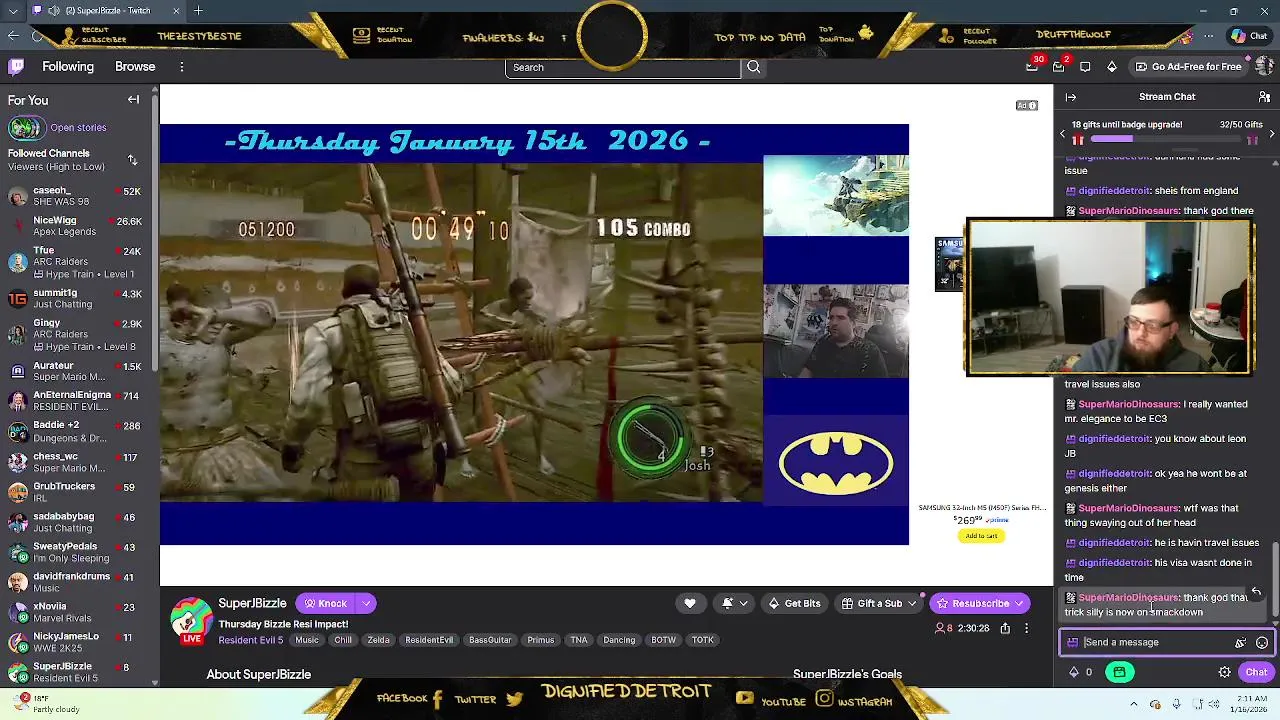Open notifications inbox with 2 badge
1280x720 pixels.
[x=1059, y=66]
